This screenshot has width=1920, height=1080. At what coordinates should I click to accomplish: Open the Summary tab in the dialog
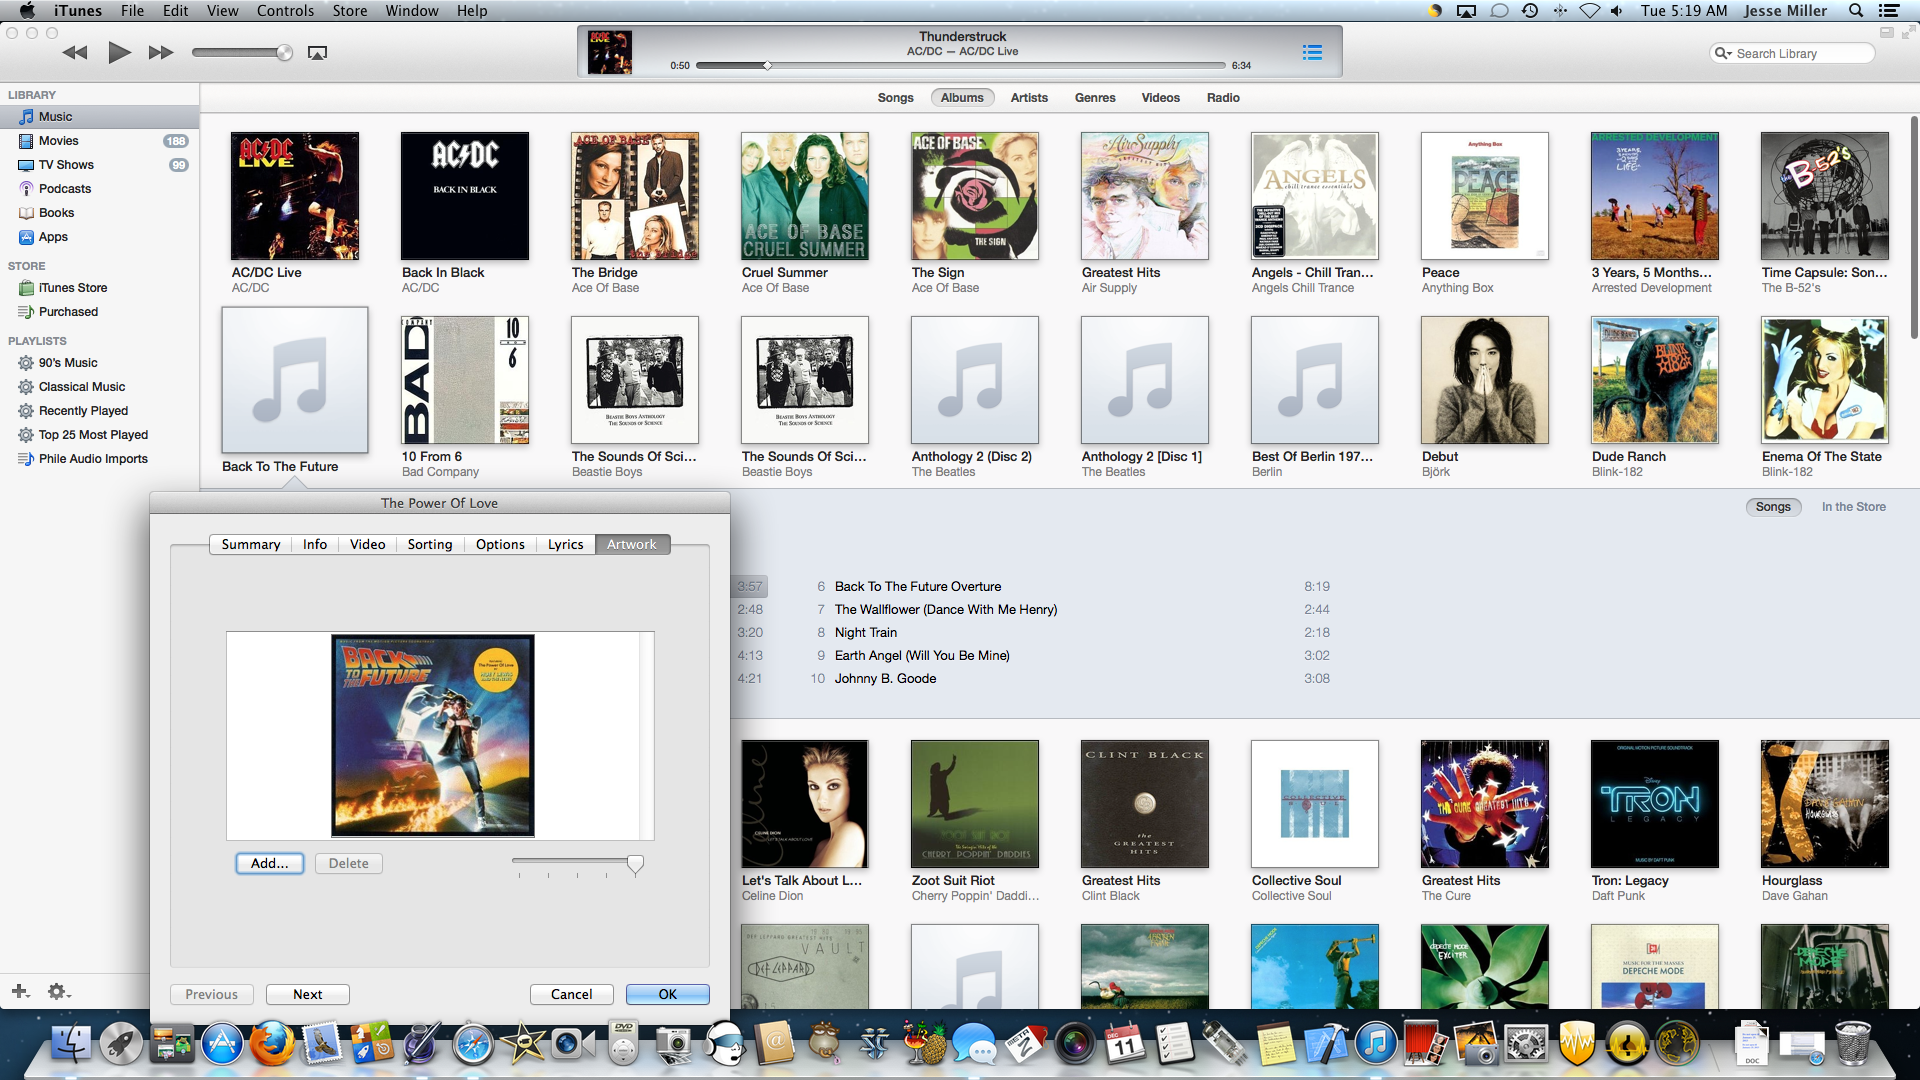(251, 544)
